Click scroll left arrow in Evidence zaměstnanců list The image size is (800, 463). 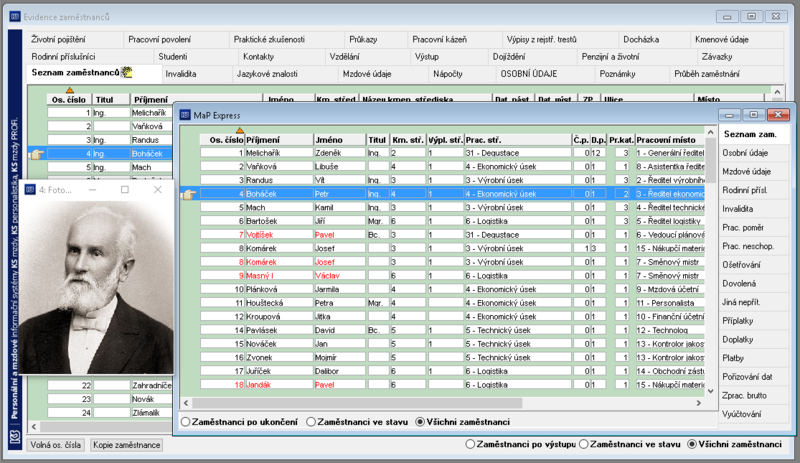coord(34,426)
